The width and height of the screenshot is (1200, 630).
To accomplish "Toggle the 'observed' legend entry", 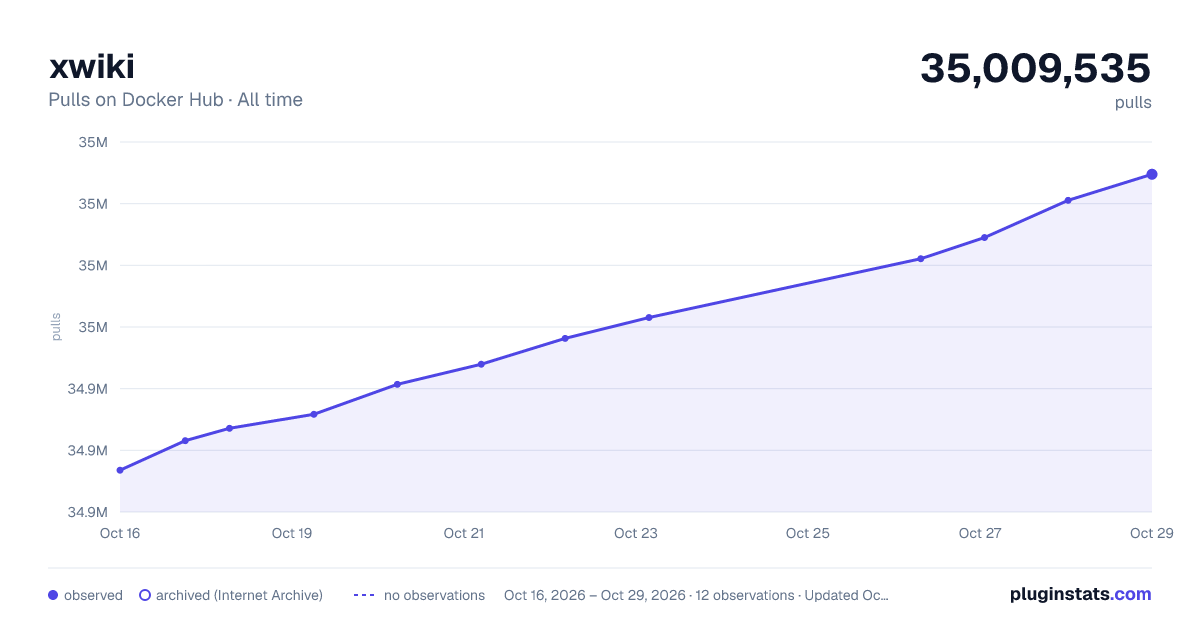I will click(85, 595).
